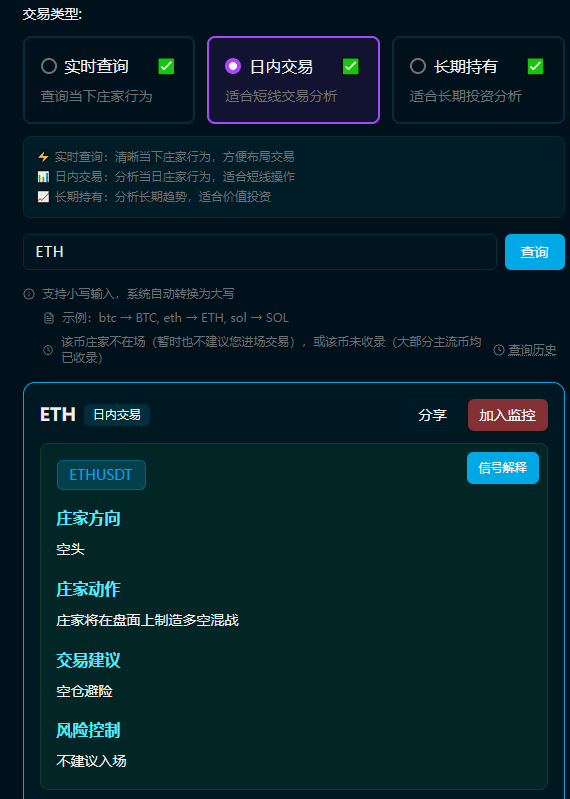Toggle the green checkbox in 实时查询 card
This screenshot has width=570, height=799.
[166, 66]
